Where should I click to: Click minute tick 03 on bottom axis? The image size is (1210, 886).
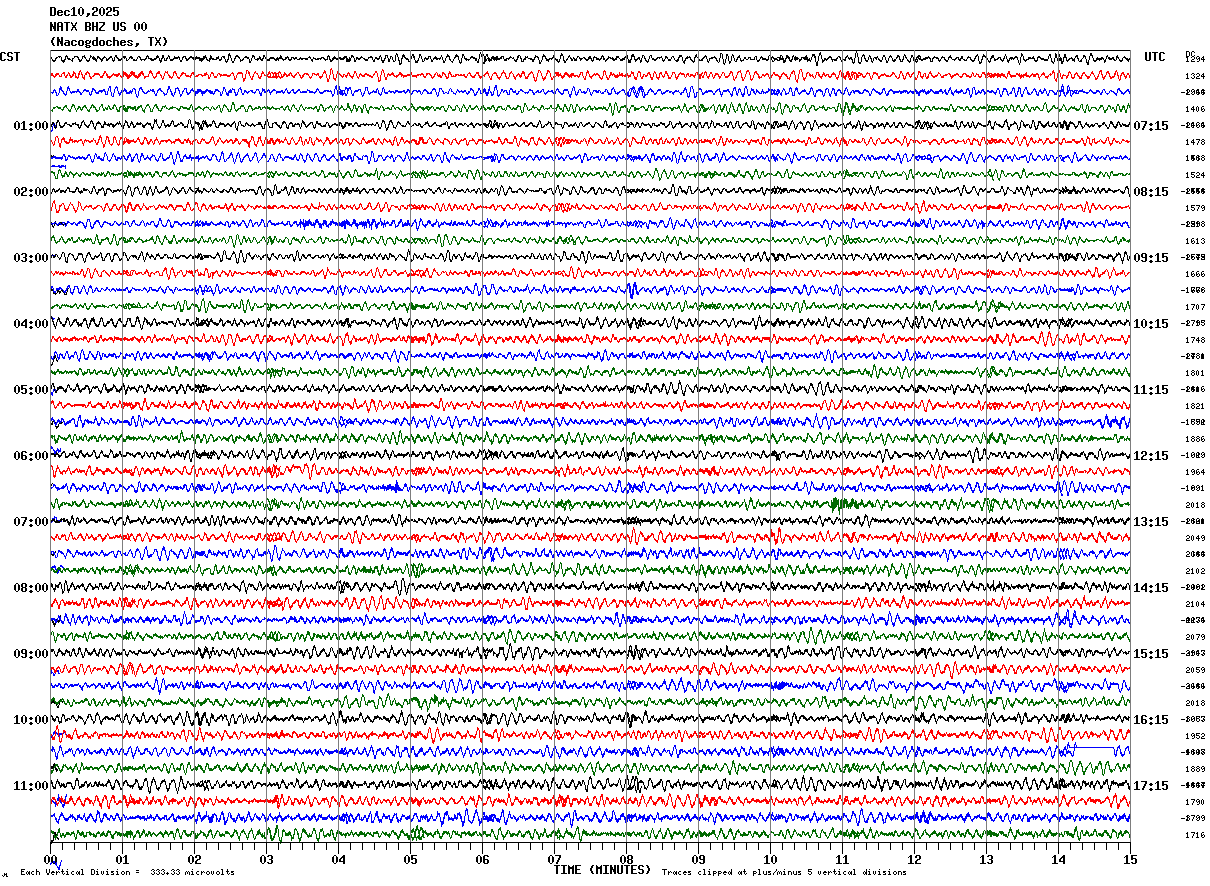pyautogui.click(x=266, y=859)
